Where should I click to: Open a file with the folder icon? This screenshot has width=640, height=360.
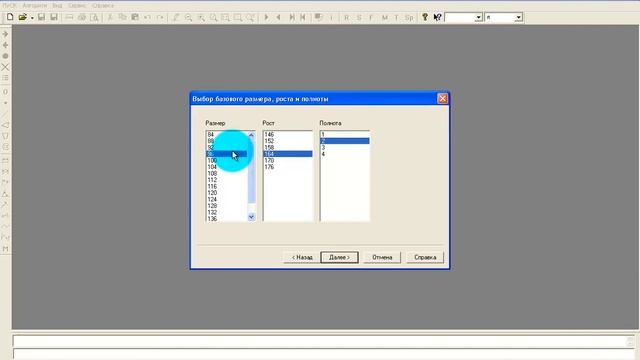click(22, 17)
